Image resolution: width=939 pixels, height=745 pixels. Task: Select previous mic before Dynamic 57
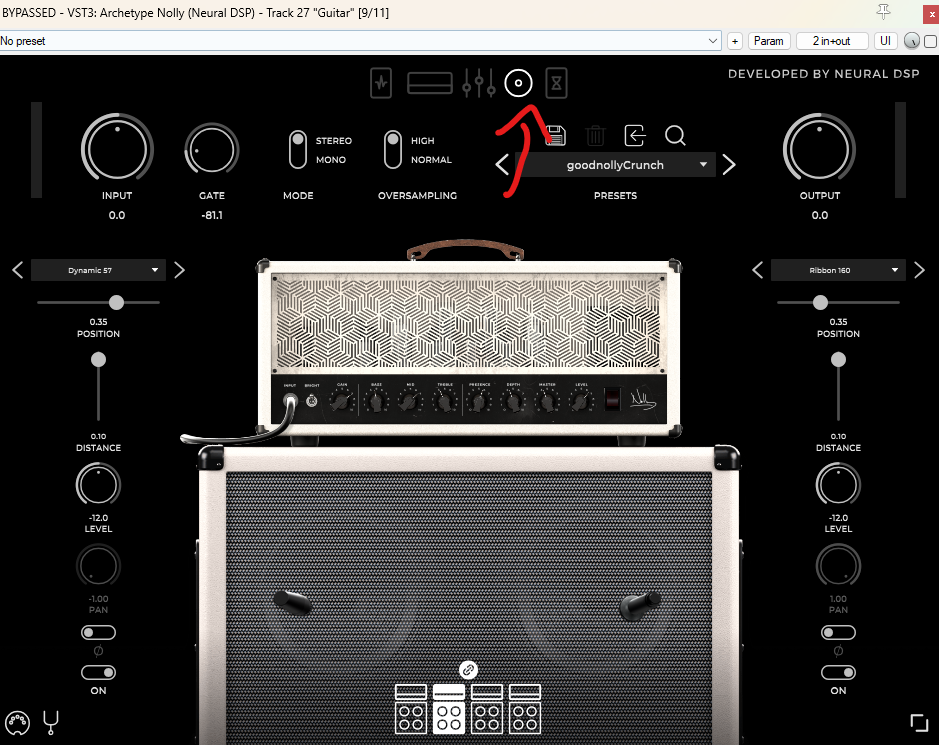(x=17, y=270)
